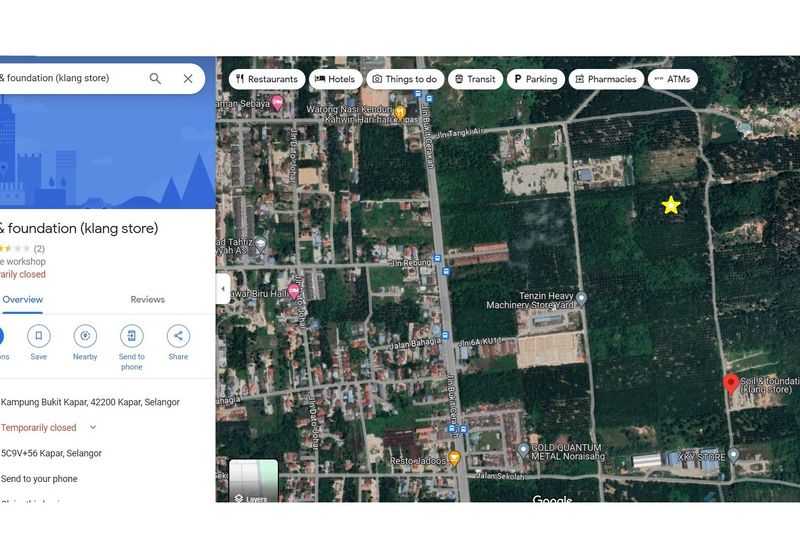The width and height of the screenshot is (800, 552).
Task: Collapse the side panel arrow
Action: click(x=222, y=288)
